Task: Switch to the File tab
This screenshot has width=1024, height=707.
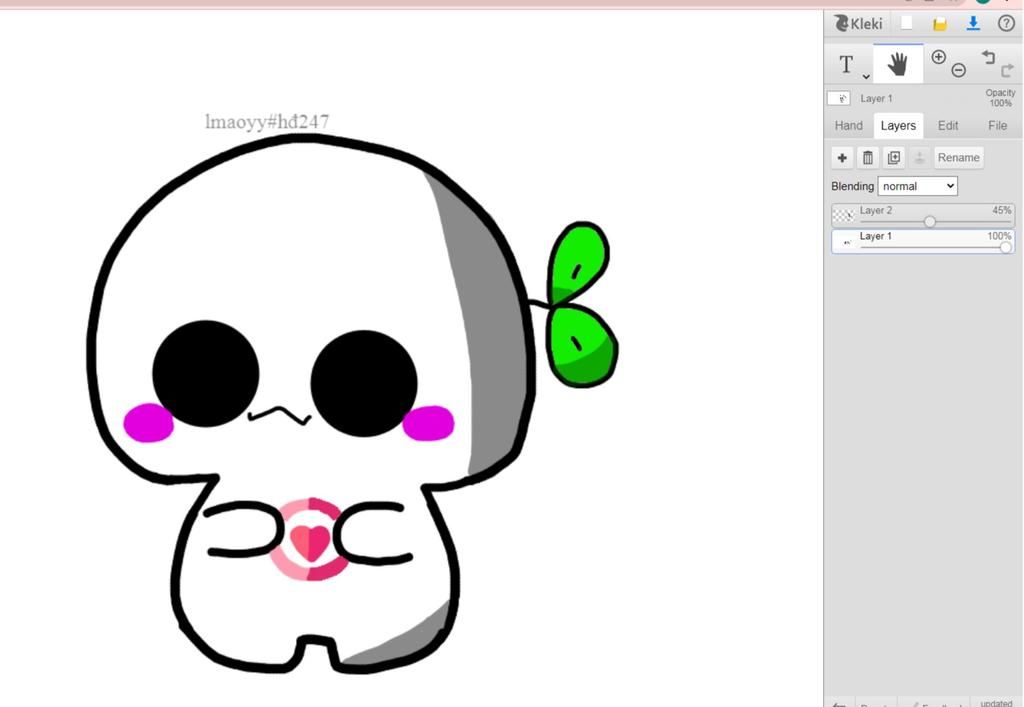Action: pyautogui.click(x=997, y=125)
